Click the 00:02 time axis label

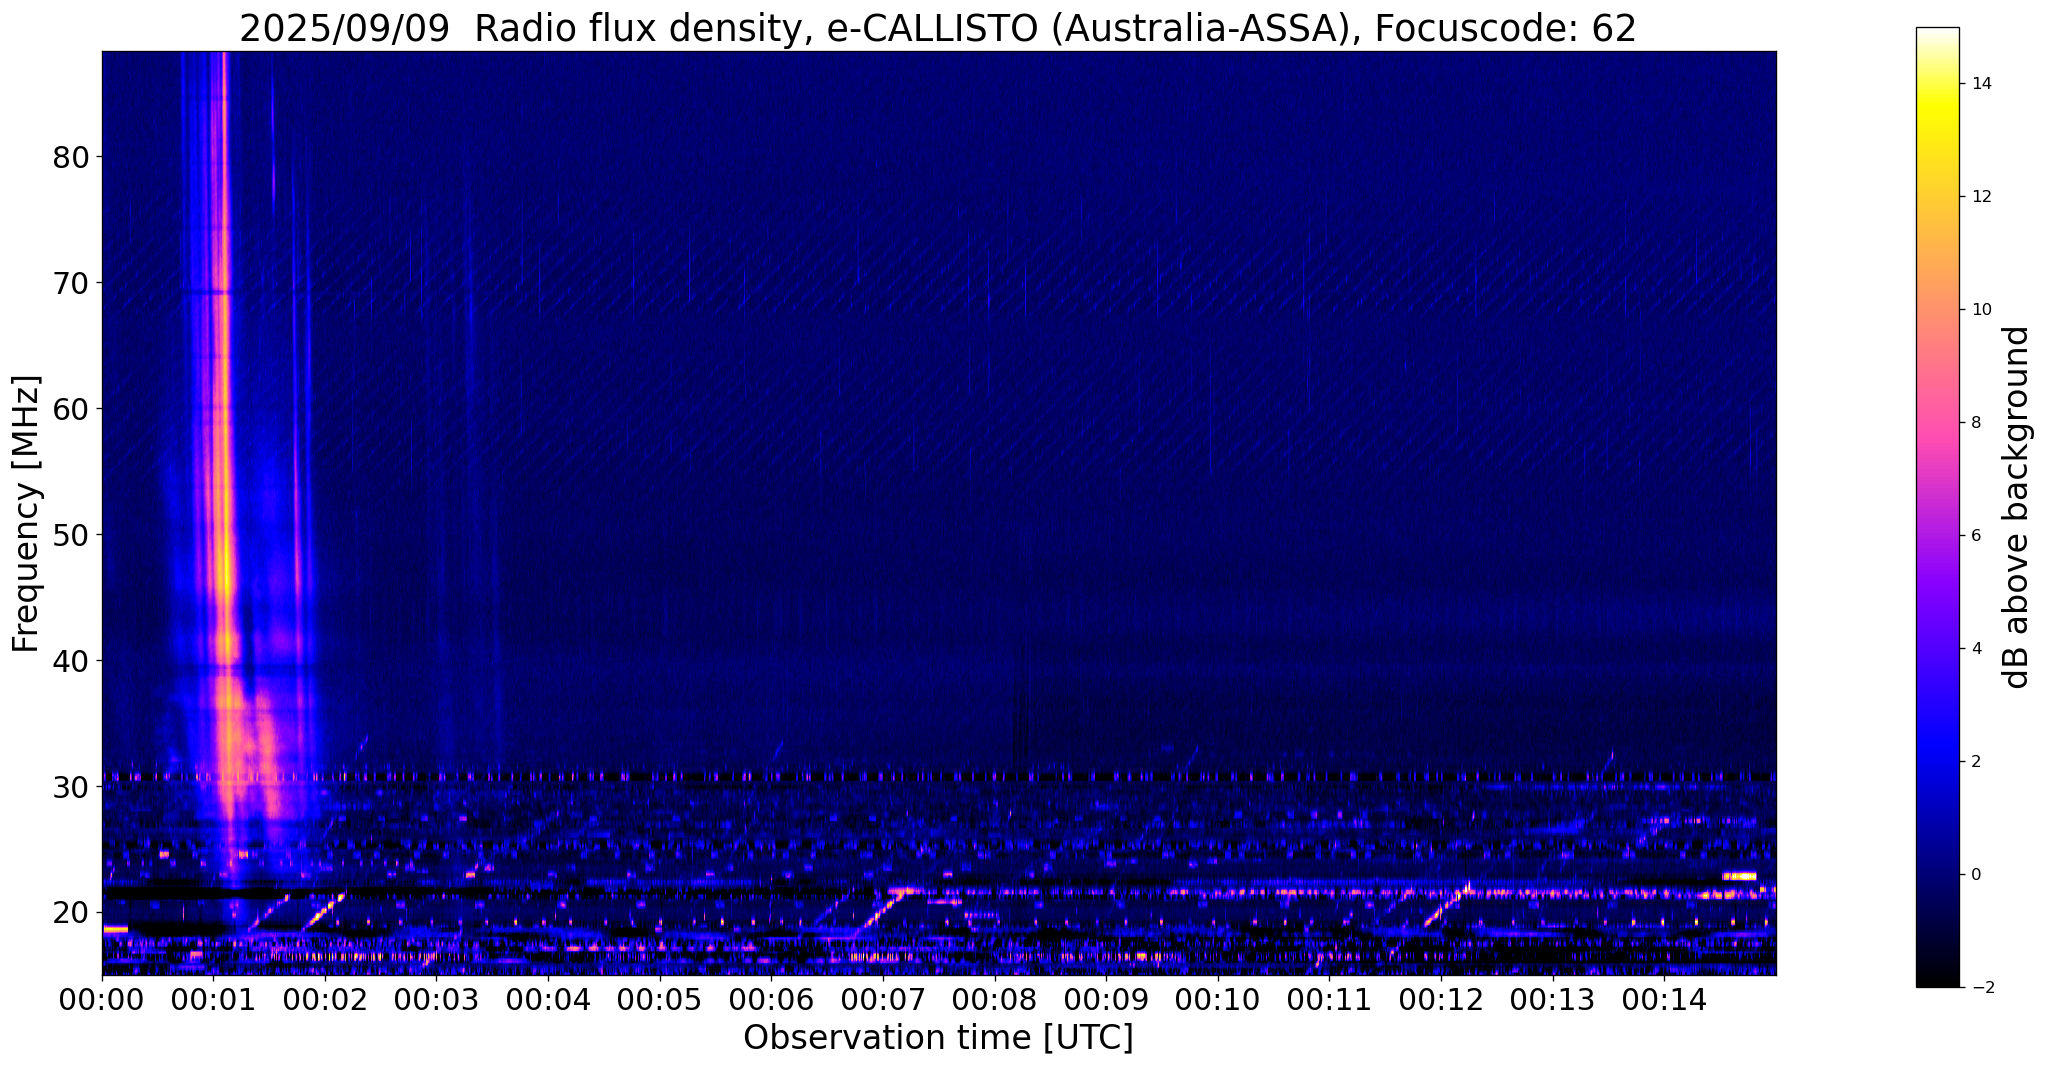[x=326, y=998]
